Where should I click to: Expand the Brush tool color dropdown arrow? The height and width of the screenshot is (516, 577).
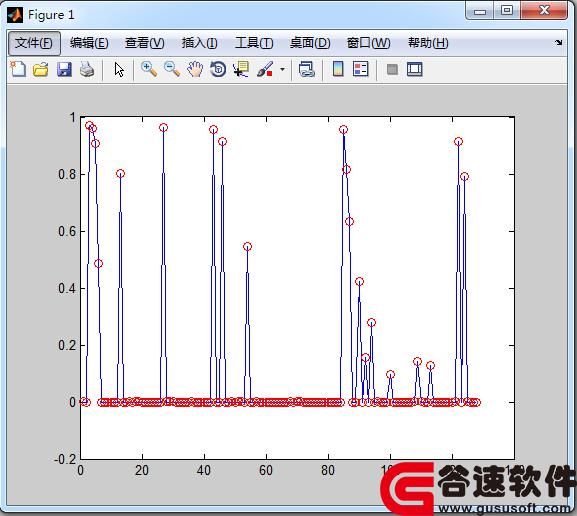pyautogui.click(x=282, y=69)
